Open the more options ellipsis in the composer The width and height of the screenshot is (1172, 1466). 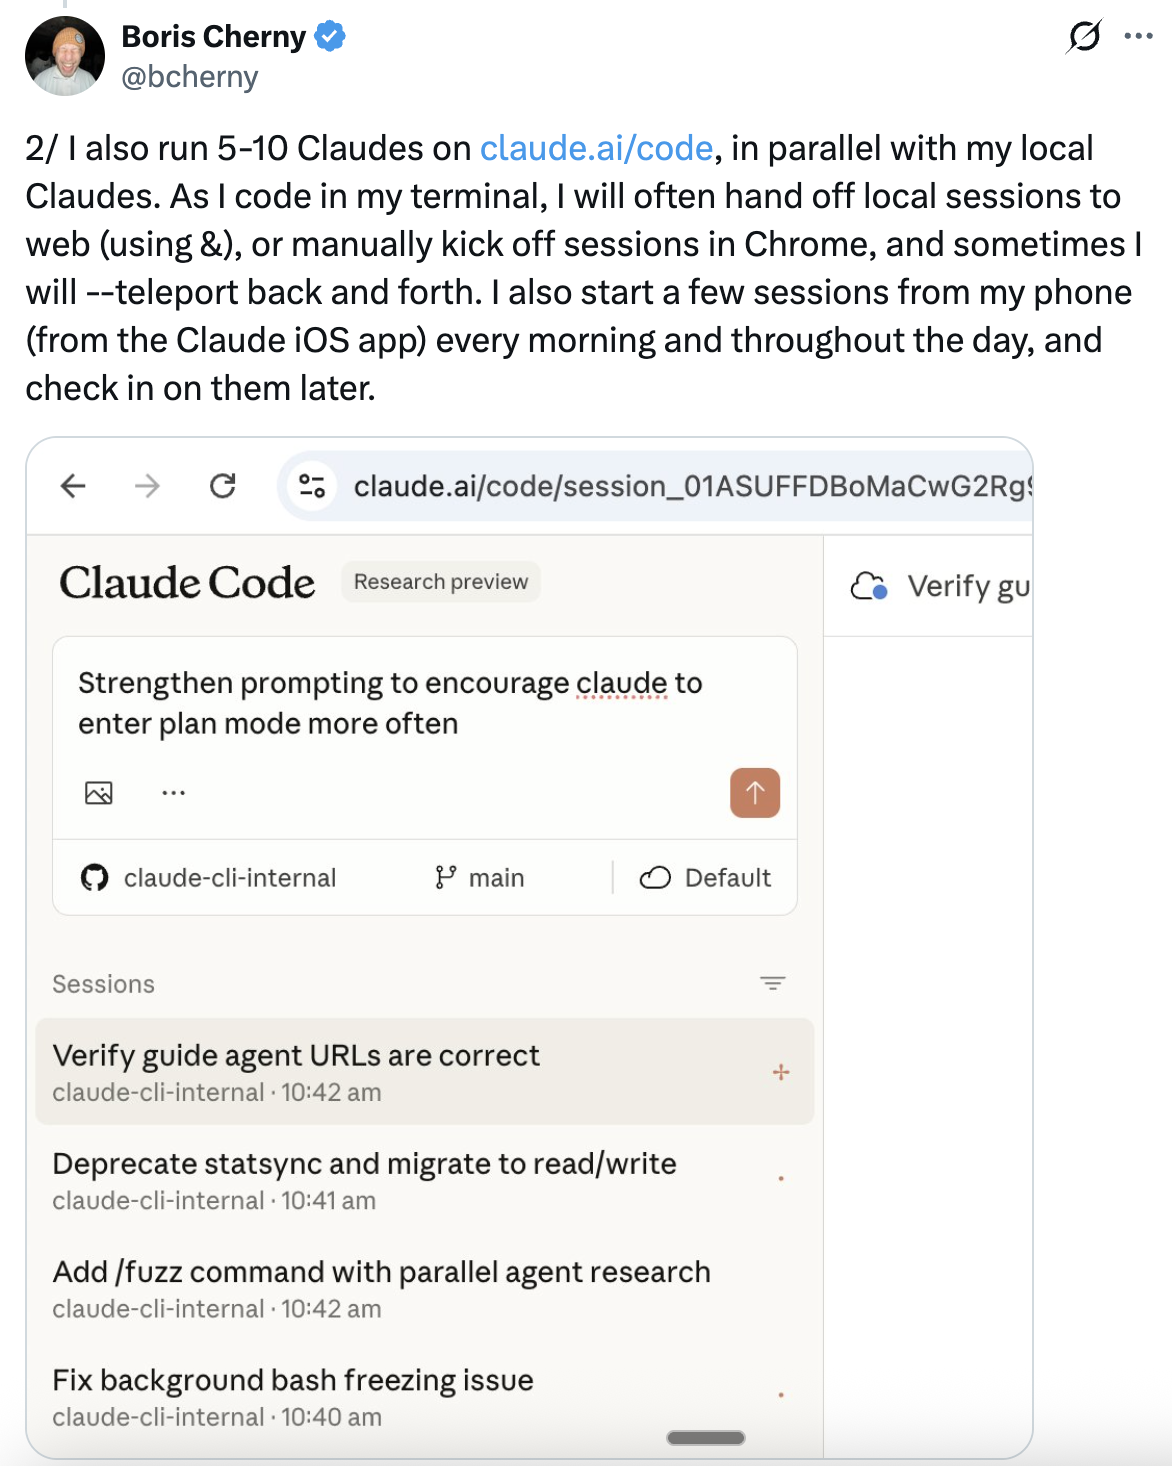click(x=173, y=793)
